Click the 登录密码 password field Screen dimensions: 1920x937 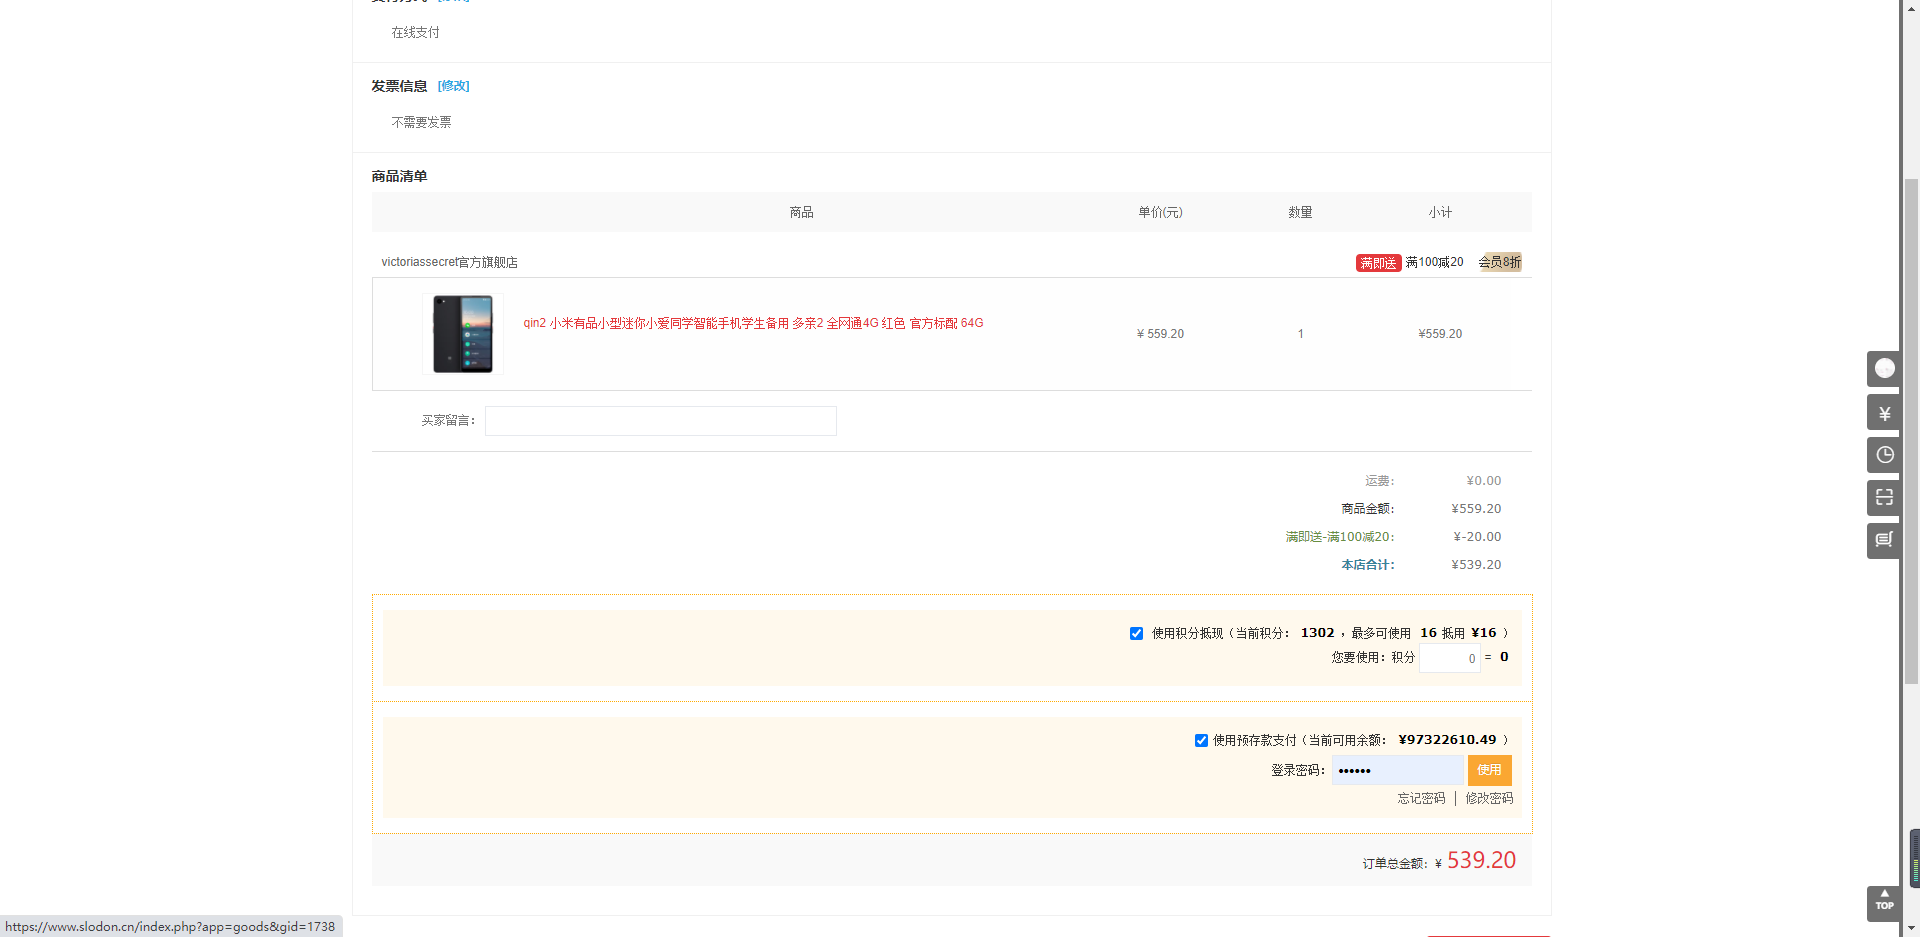click(1397, 770)
